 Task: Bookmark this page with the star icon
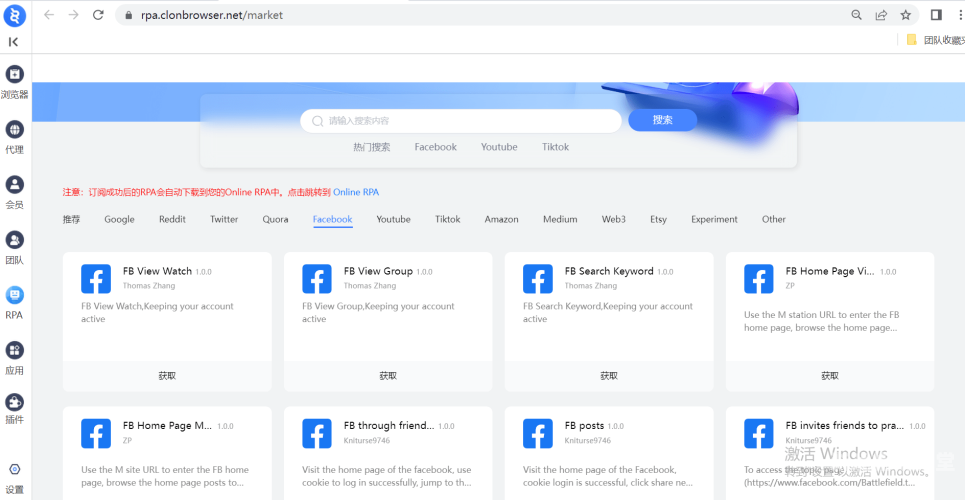point(905,15)
